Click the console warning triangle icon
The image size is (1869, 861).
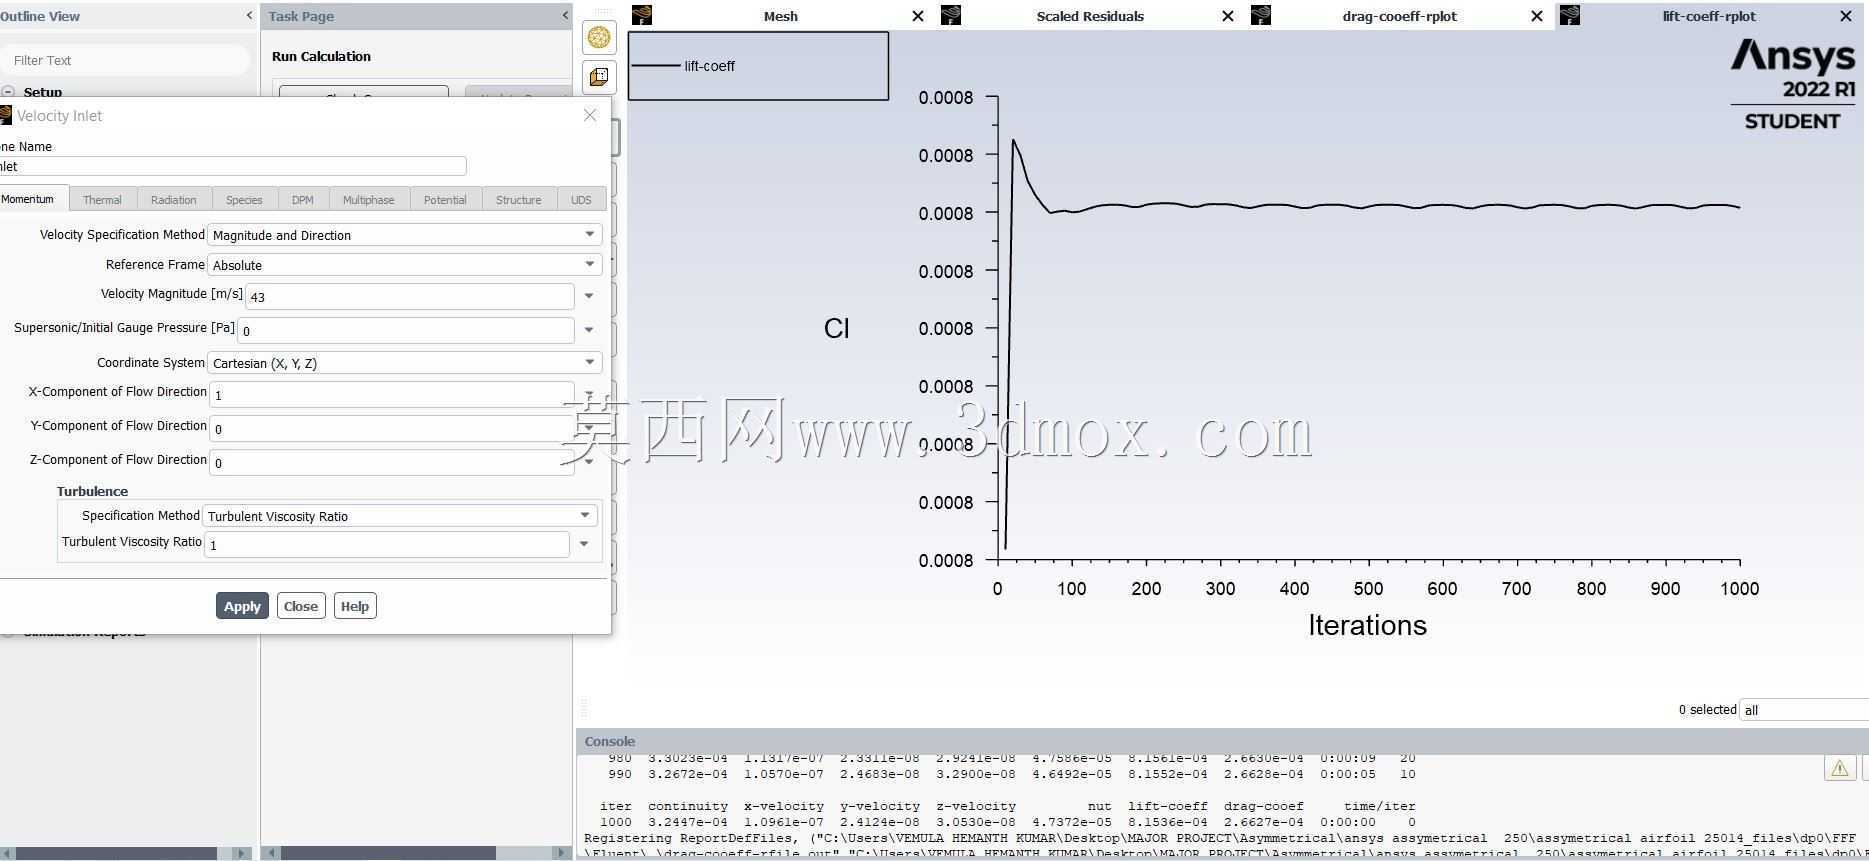(1839, 768)
